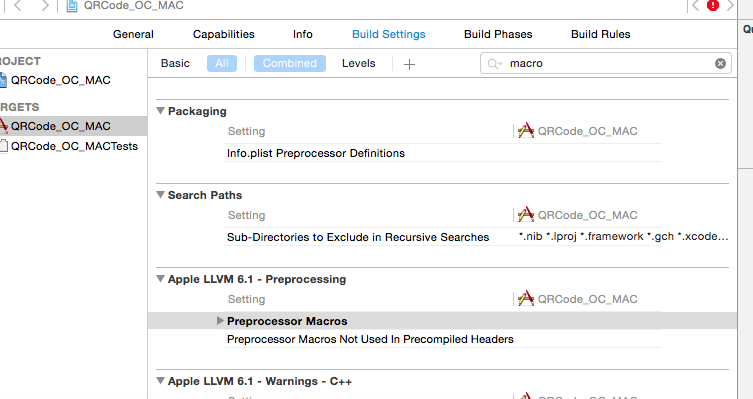This screenshot has width=753, height=399.
Task: Clear the macro search field
Action: (x=720, y=63)
